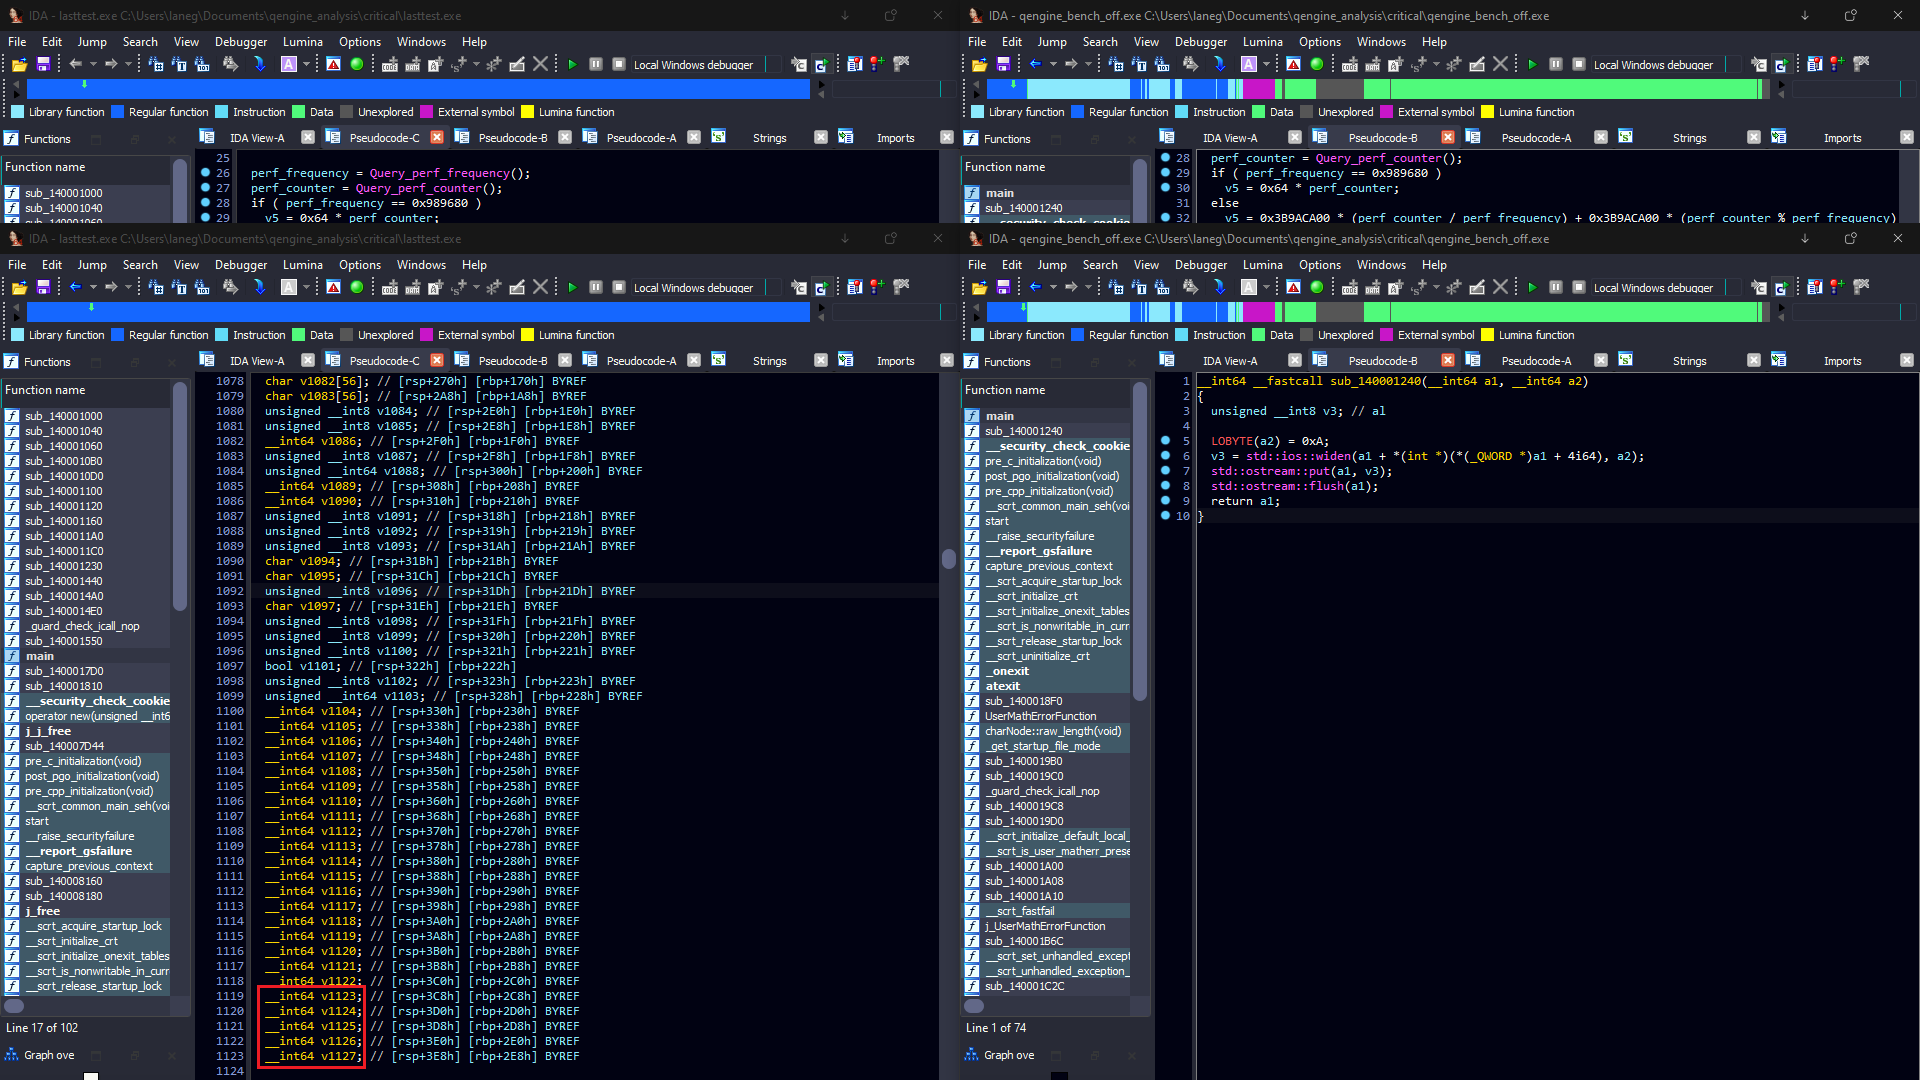Click jump-back blue arrow in bottom-right window toolbar

coord(1035,287)
